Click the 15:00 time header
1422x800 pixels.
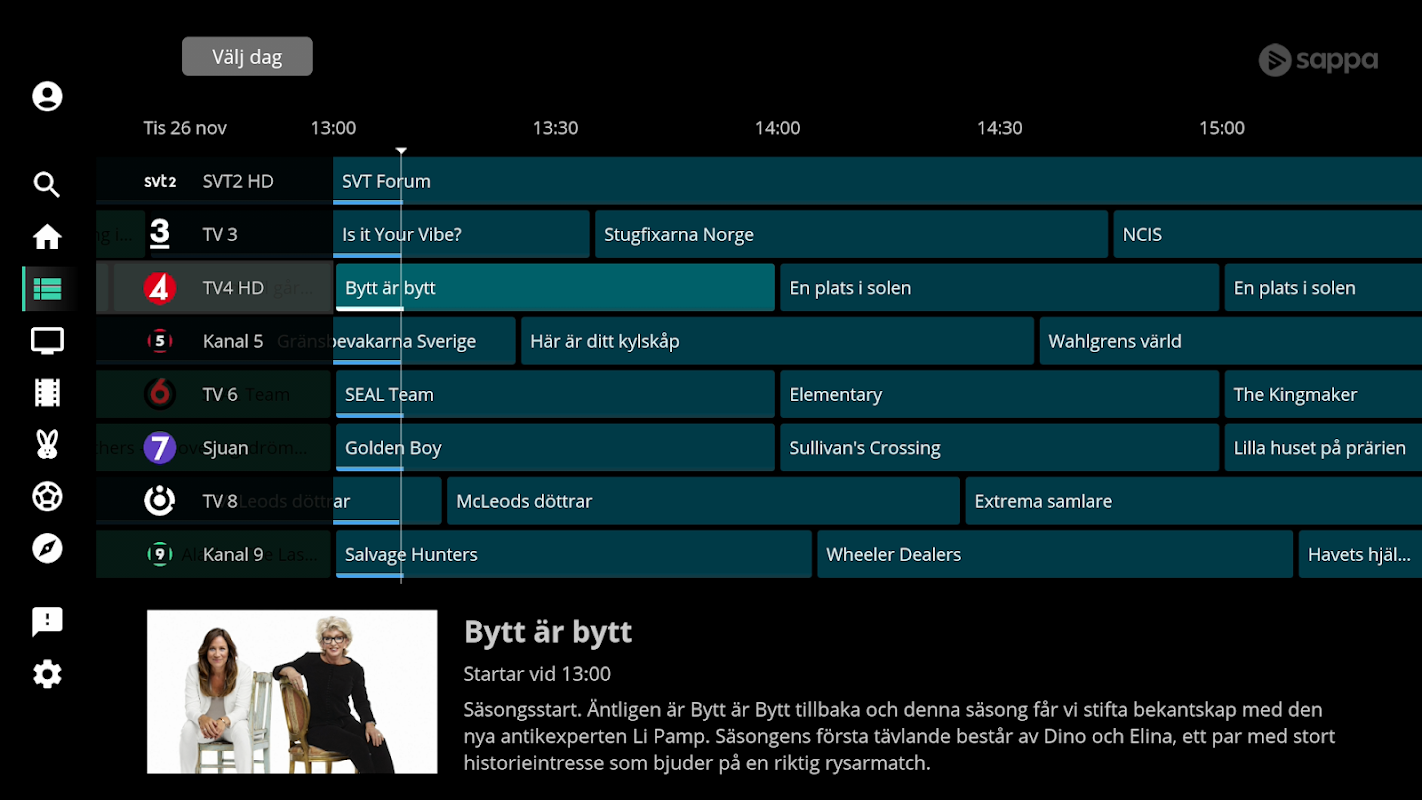click(x=1222, y=128)
